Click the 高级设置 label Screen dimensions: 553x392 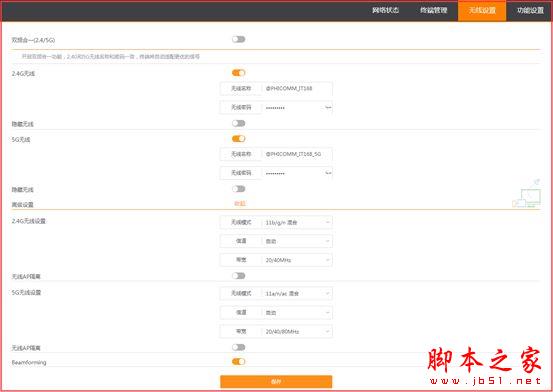pyautogui.click(x=22, y=204)
